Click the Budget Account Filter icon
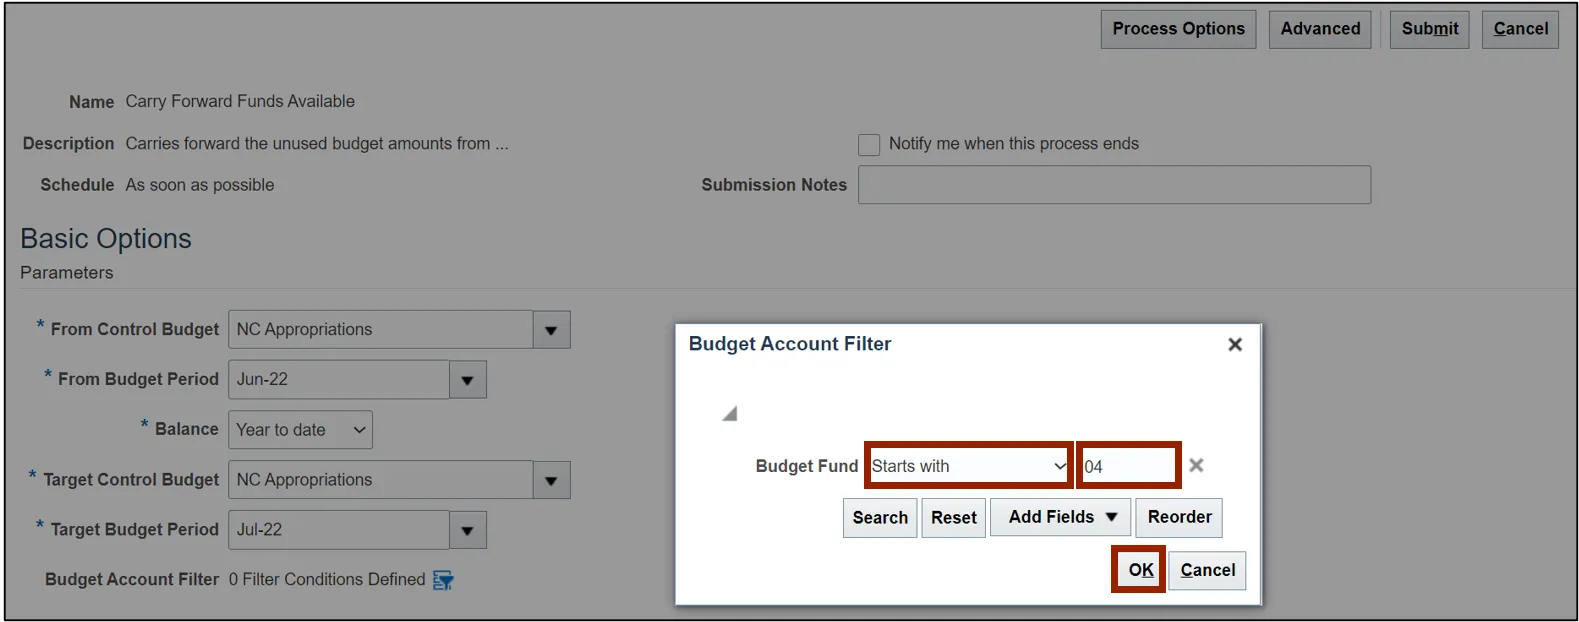This screenshot has width=1579, height=622. click(443, 580)
